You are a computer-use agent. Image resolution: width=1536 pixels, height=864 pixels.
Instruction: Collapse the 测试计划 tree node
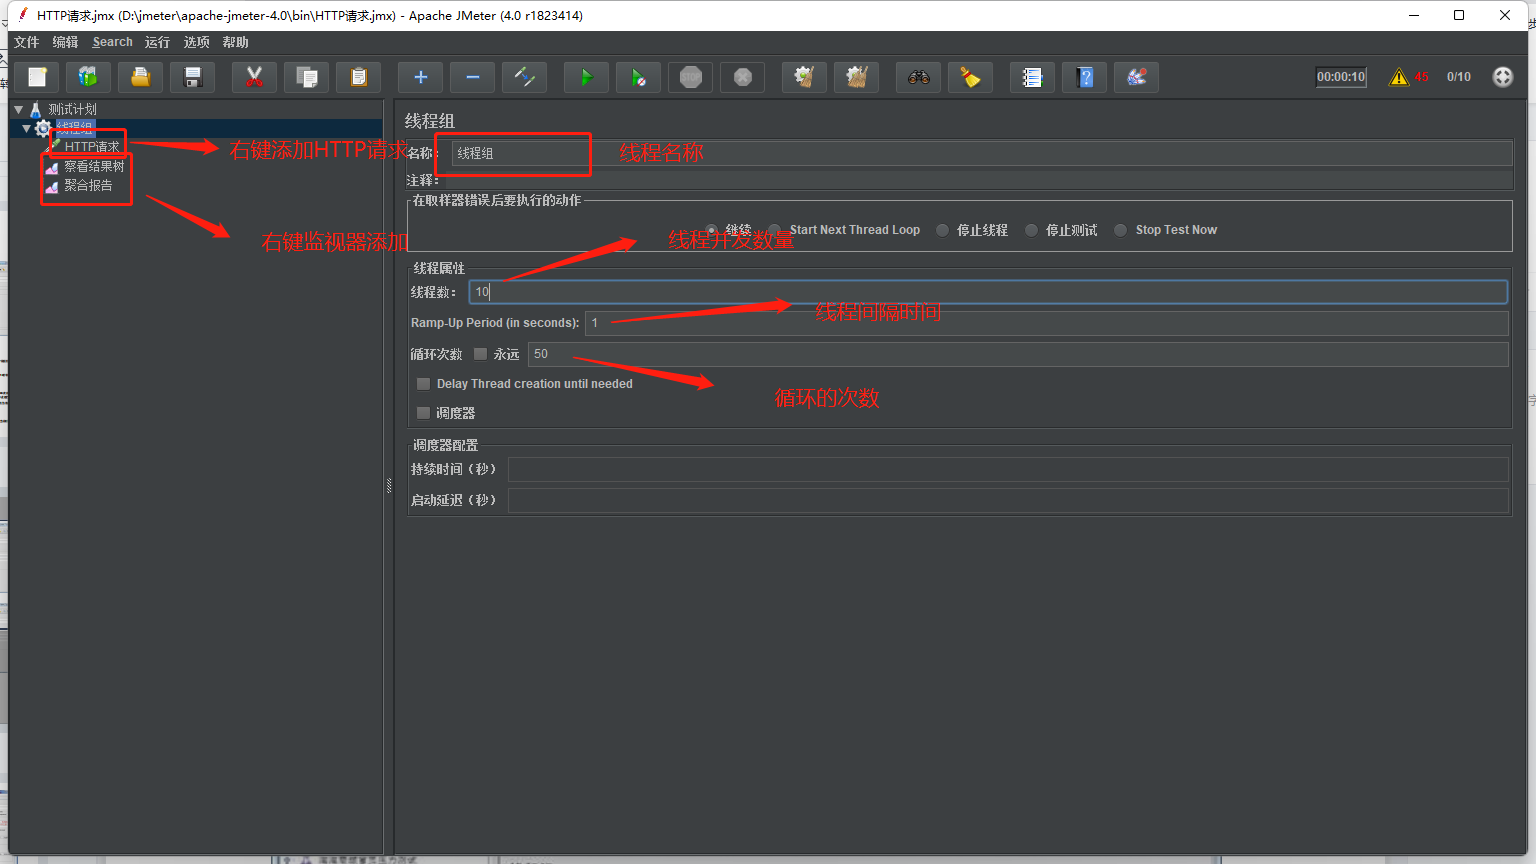pos(18,109)
